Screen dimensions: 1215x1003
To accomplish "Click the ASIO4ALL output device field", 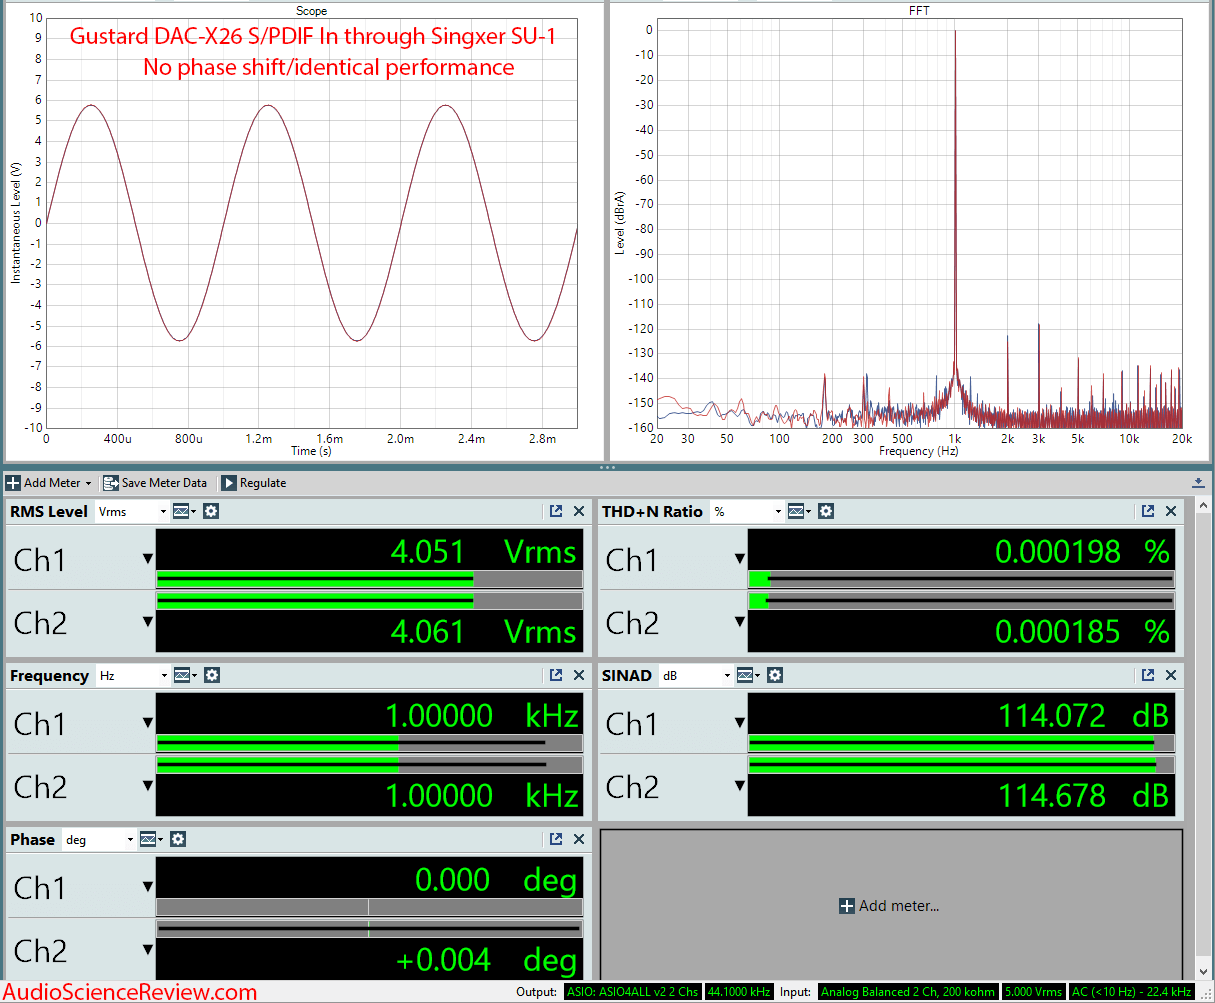I will pos(633,992).
